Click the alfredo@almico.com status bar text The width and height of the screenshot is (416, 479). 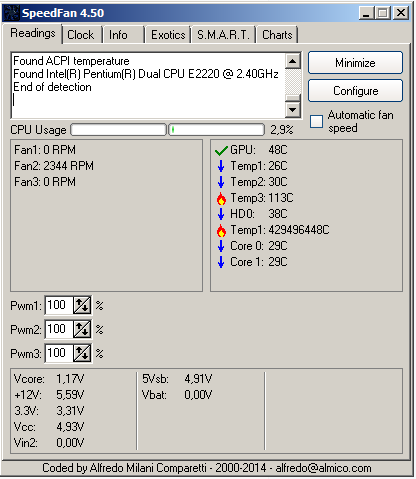pyautogui.click(x=323, y=468)
